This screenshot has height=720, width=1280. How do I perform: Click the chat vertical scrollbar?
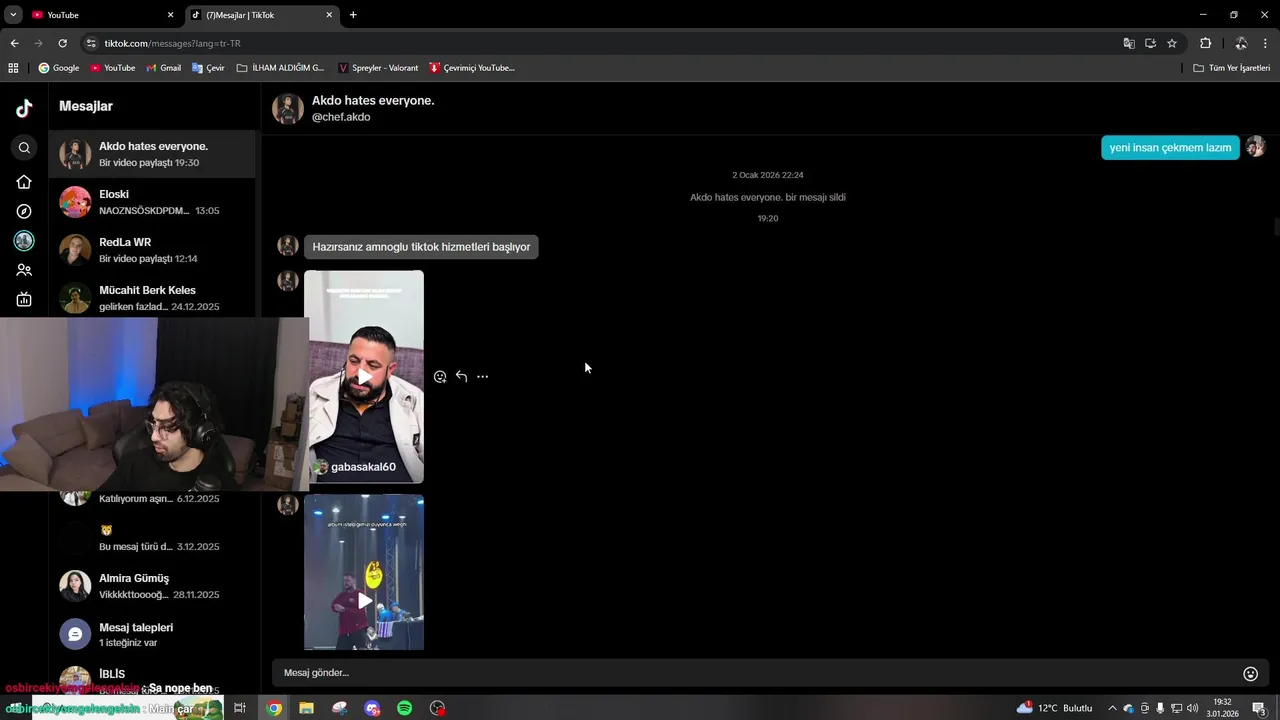[1276, 226]
